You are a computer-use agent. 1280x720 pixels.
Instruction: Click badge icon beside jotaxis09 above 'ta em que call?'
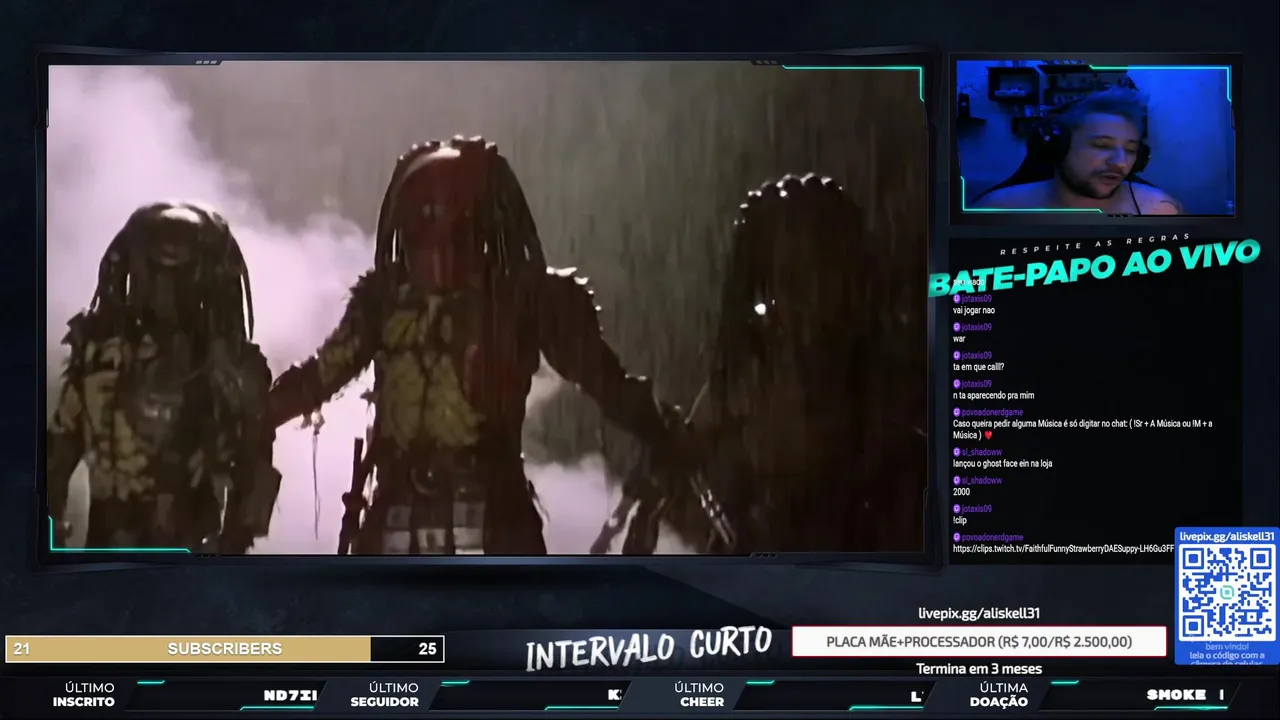point(957,355)
